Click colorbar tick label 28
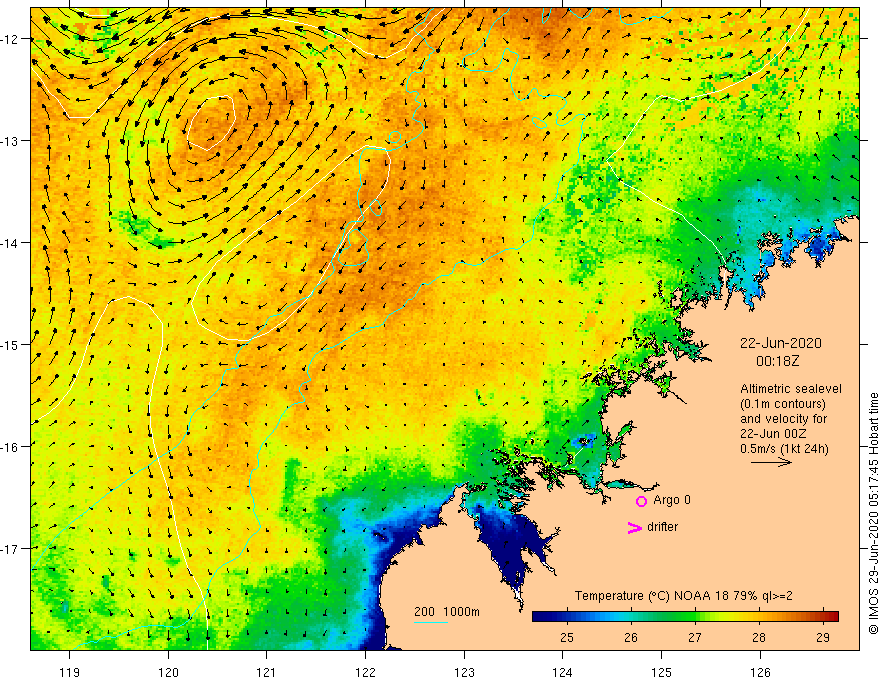 point(759,637)
